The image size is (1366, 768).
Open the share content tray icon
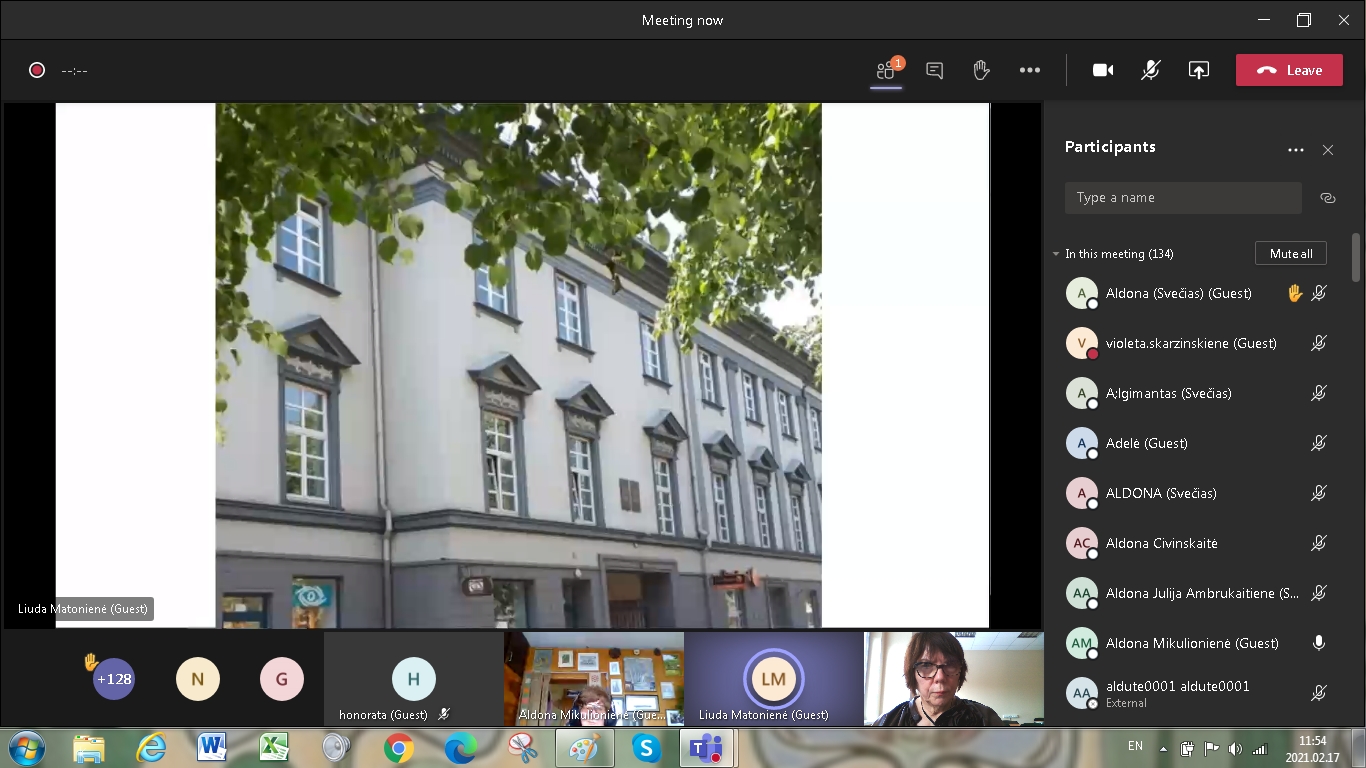pyautogui.click(x=1198, y=70)
